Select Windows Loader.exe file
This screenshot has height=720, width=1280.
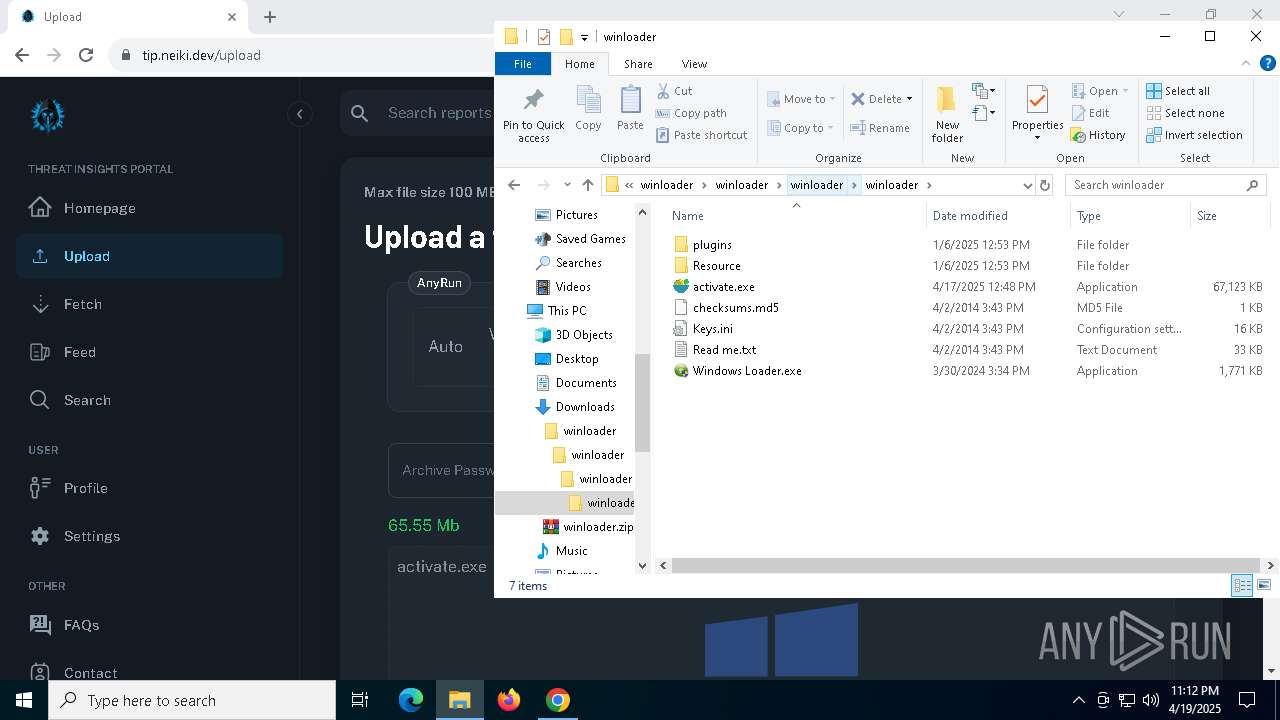[x=747, y=371]
